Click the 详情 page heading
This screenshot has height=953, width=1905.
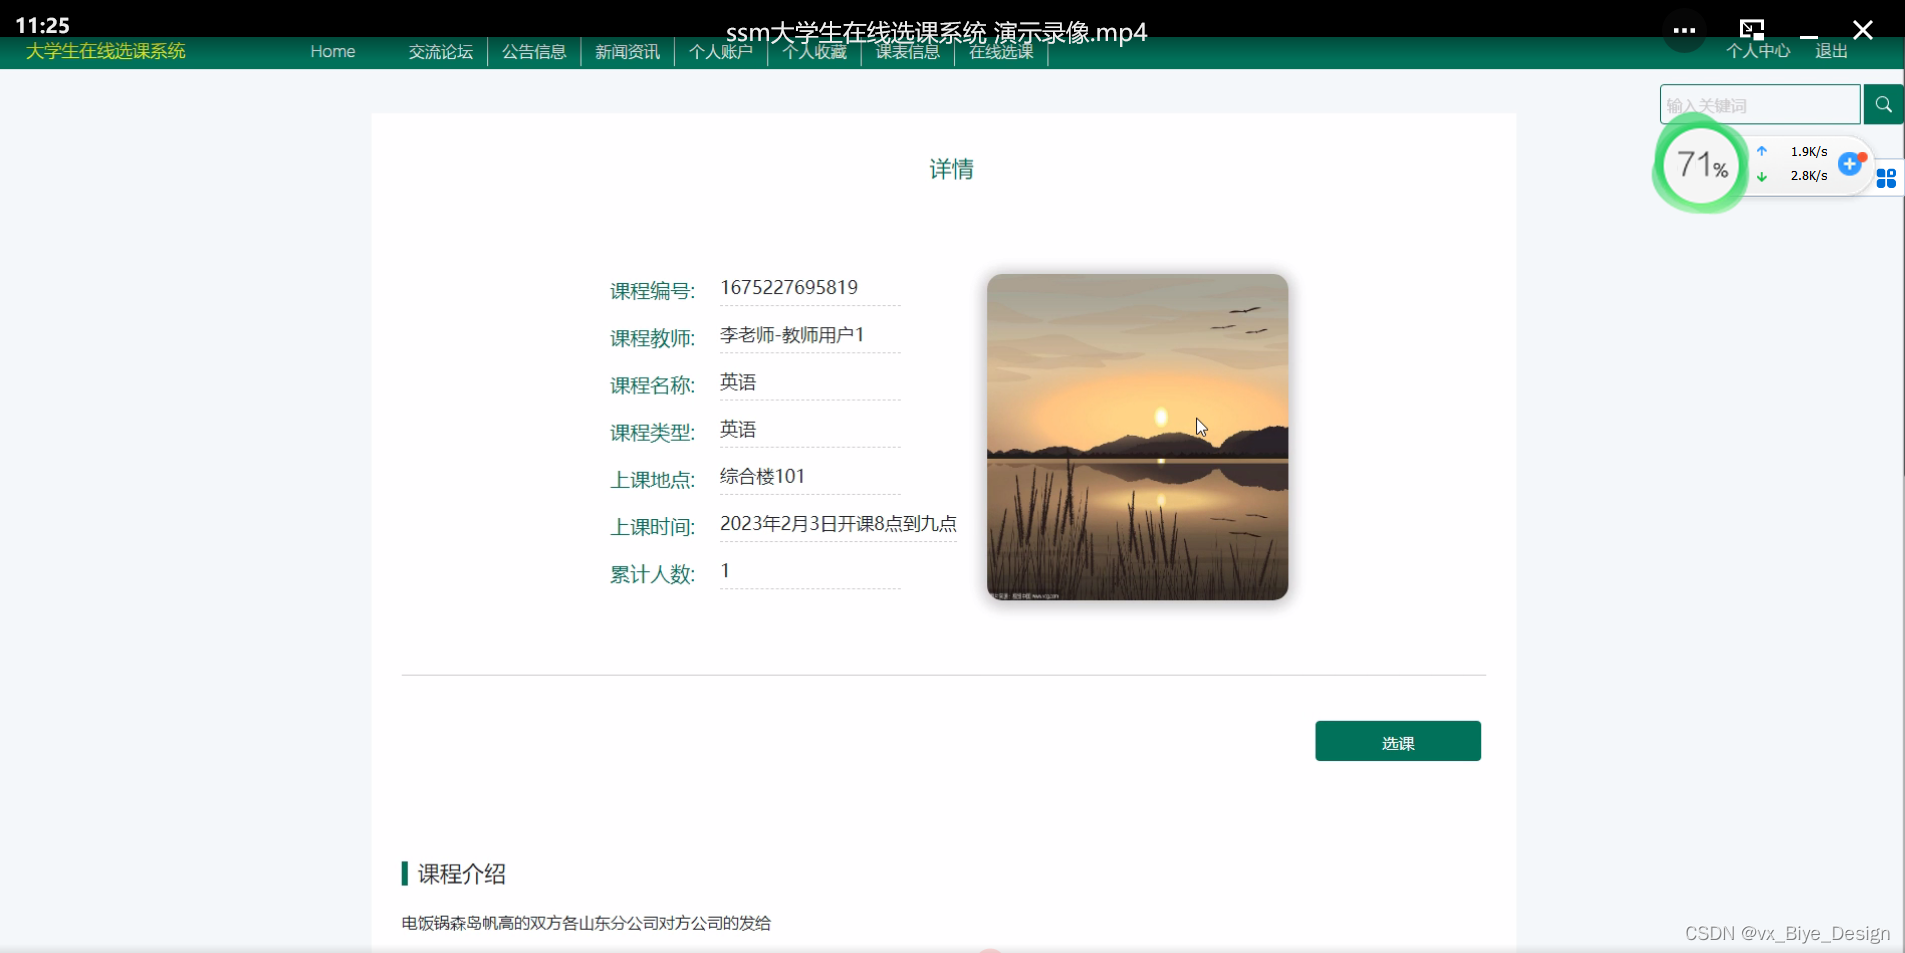(x=951, y=169)
